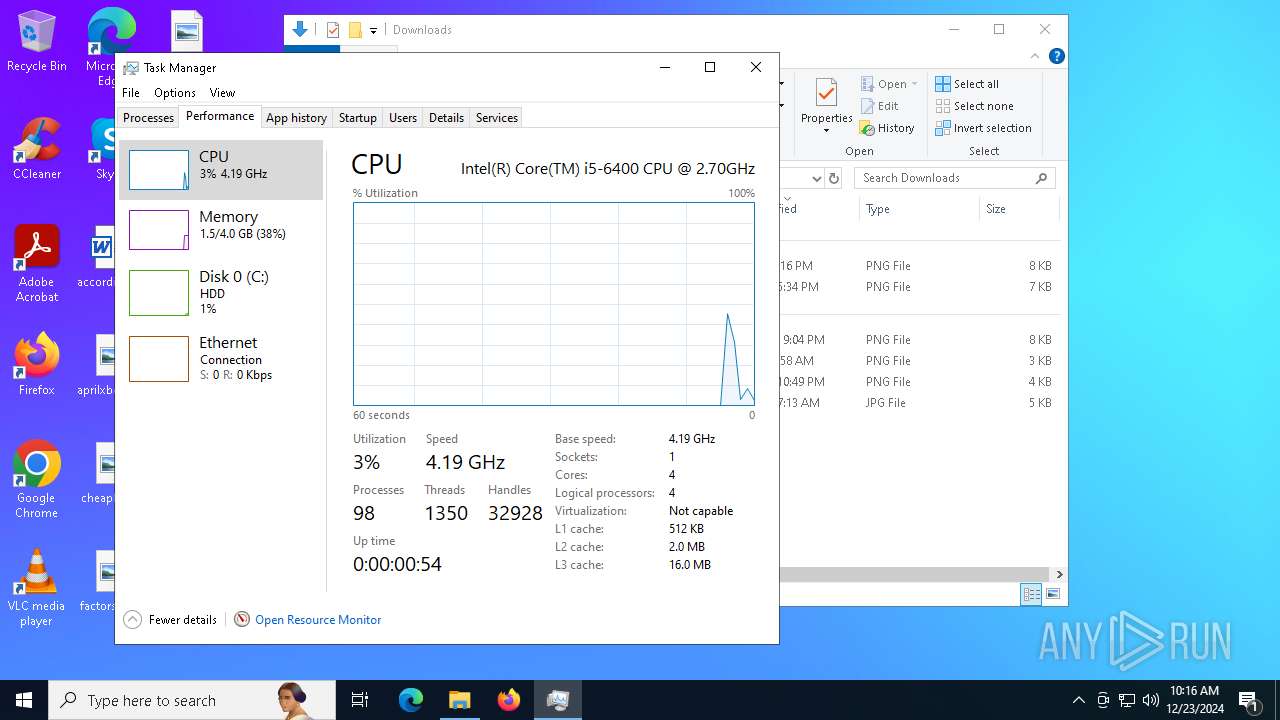Viewport: 1280px width, 720px height.
Task: Select the CPU performance graph thumbnail
Action: tap(158, 170)
